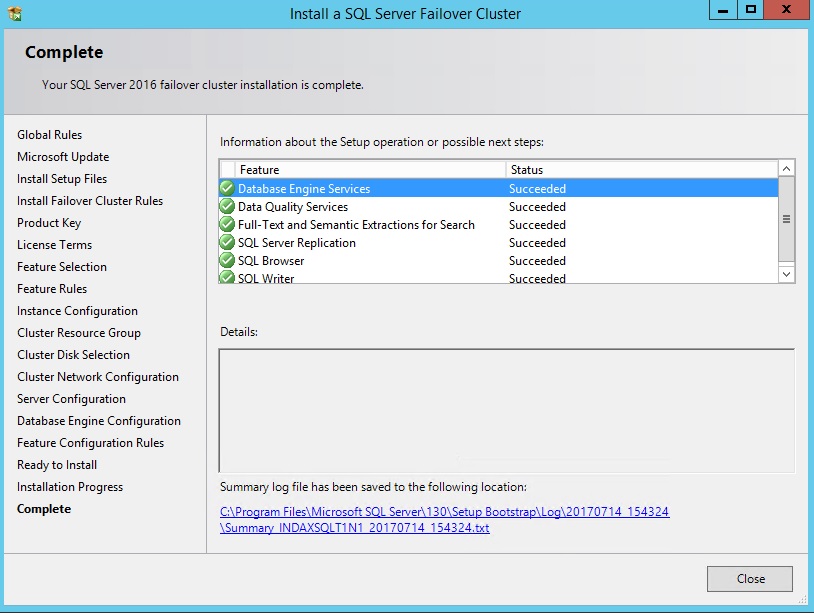Click green check icon beside SQL Server Replication
Screen dimensions: 814x613
[227, 243]
